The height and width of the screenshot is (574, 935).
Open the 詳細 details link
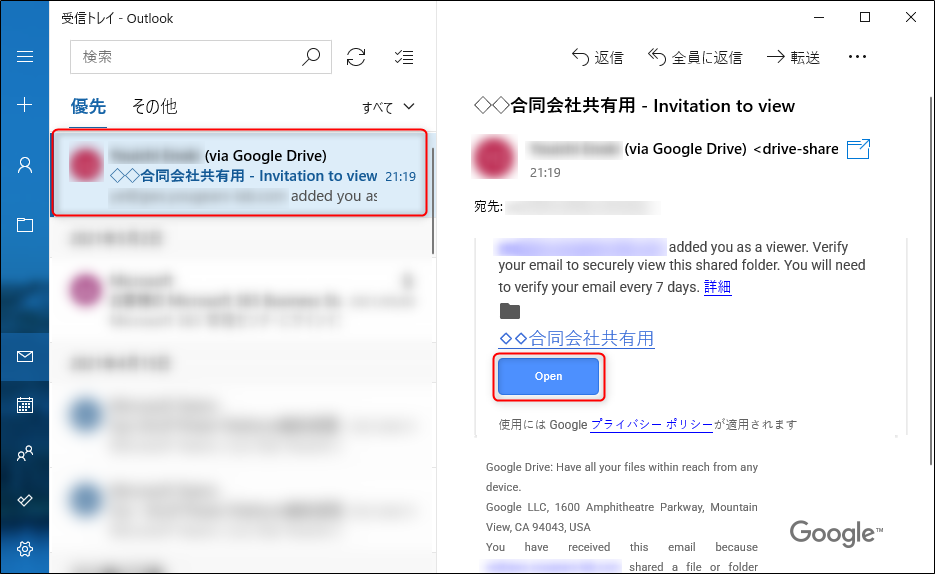pyautogui.click(x=717, y=287)
